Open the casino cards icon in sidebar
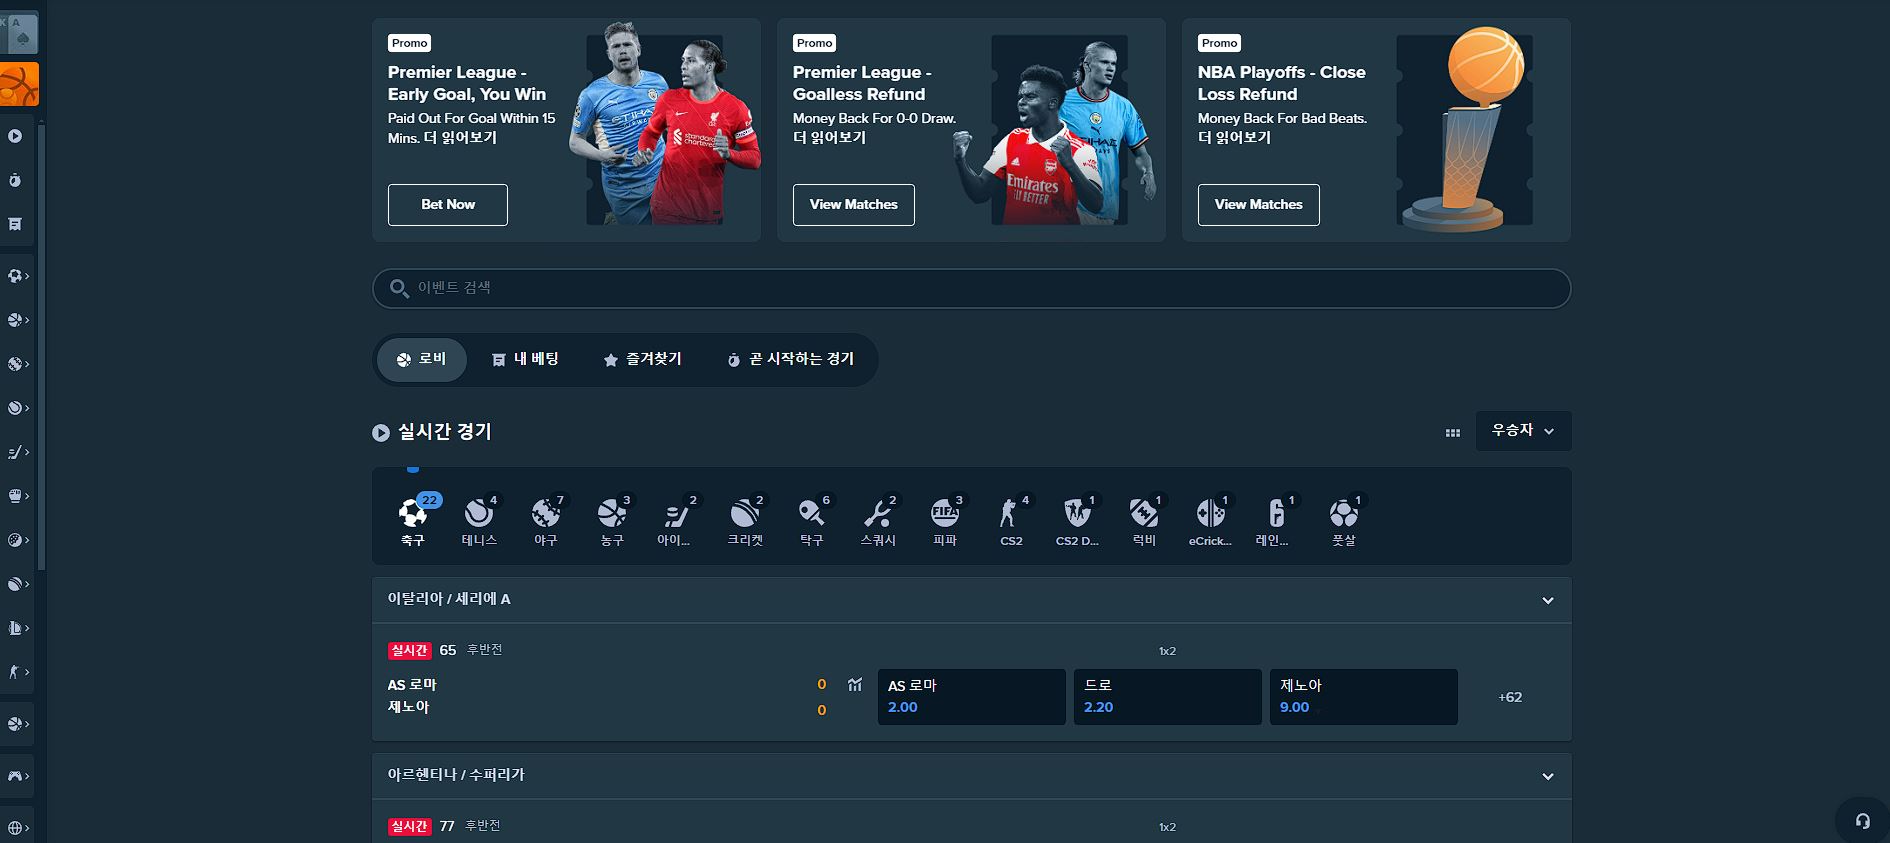The image size is (1890, 843). (19, 33)
